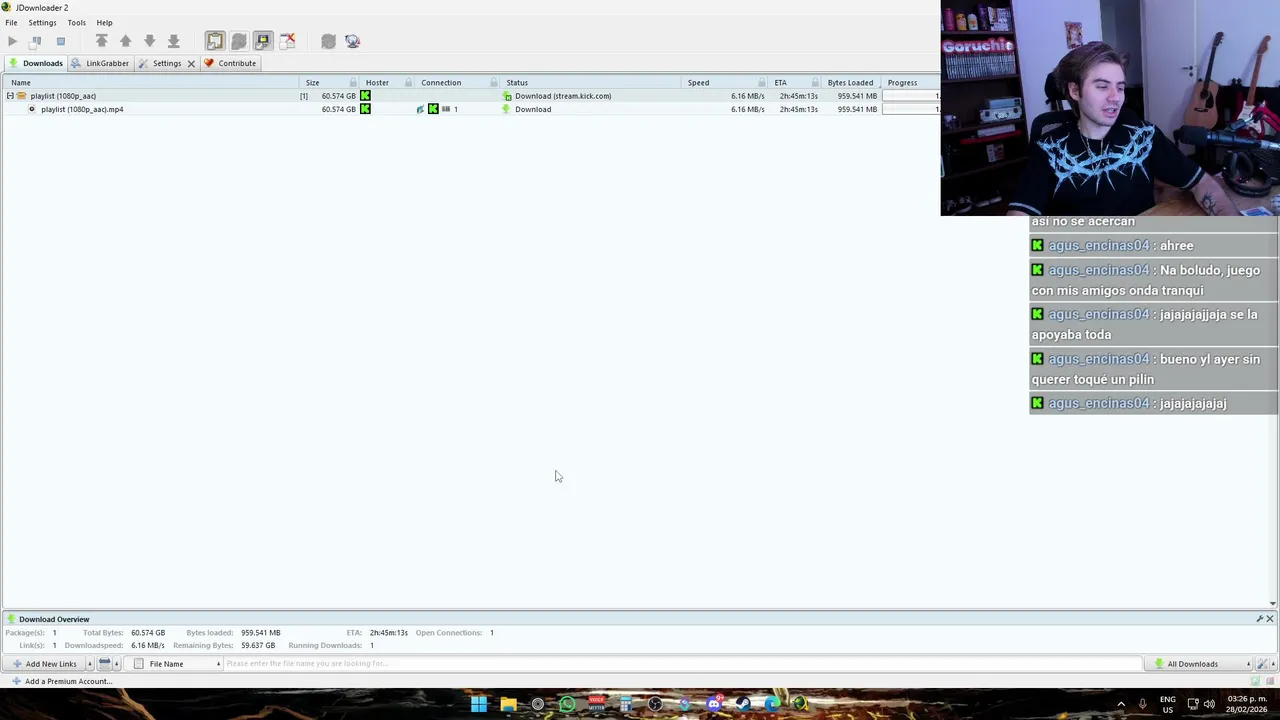Image resolution: width=1280 pixels, height=720 pixels.
Task: Expand the Add New Links dropdown arrow
Action: tap(89, 664)
